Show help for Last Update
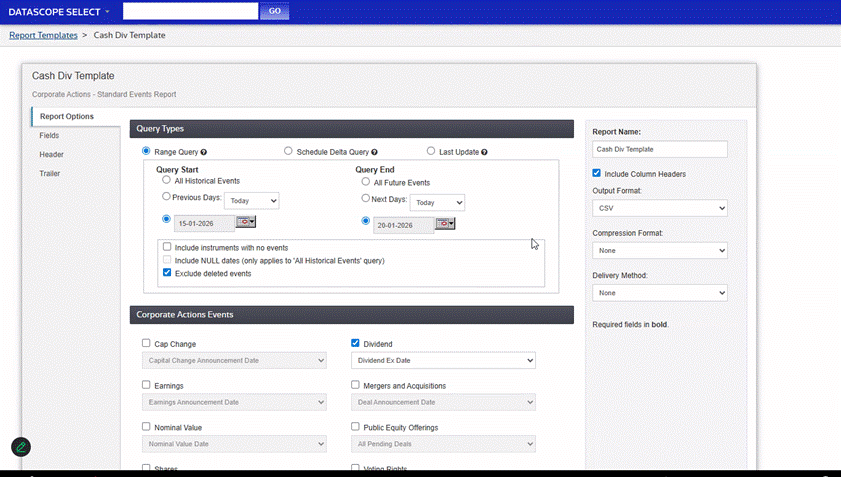The width and height of the screenshot is (841, 477). pyautogui.click(x=484, y=152)
